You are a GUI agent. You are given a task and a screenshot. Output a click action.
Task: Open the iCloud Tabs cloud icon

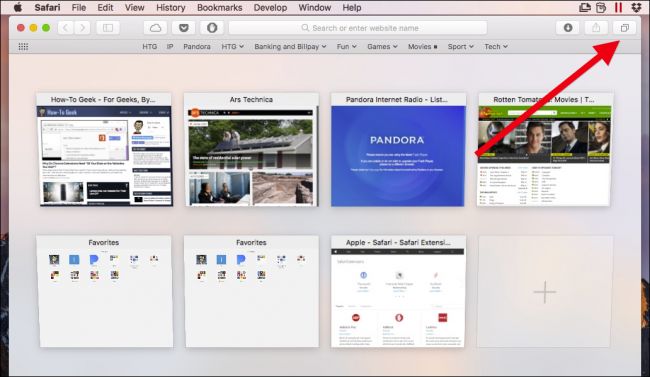click(155, 28)
